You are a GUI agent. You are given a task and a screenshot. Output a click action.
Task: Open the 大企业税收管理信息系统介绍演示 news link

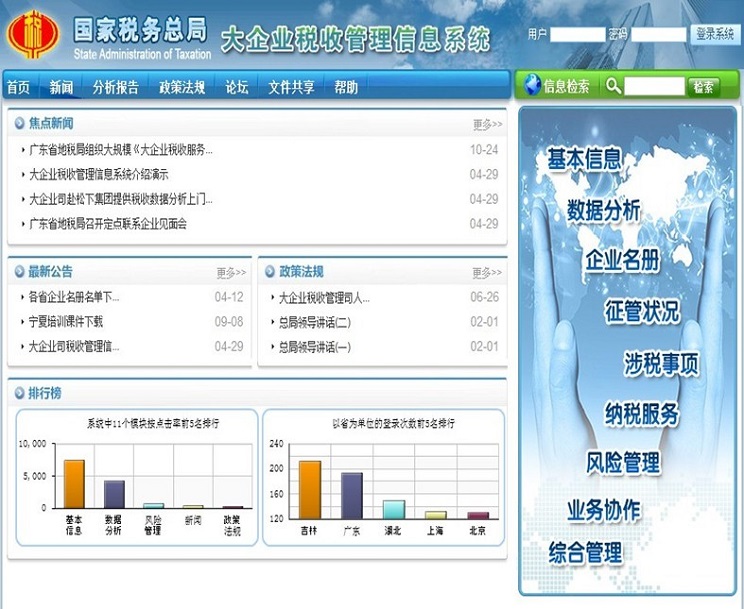click(x=98, y=174)
